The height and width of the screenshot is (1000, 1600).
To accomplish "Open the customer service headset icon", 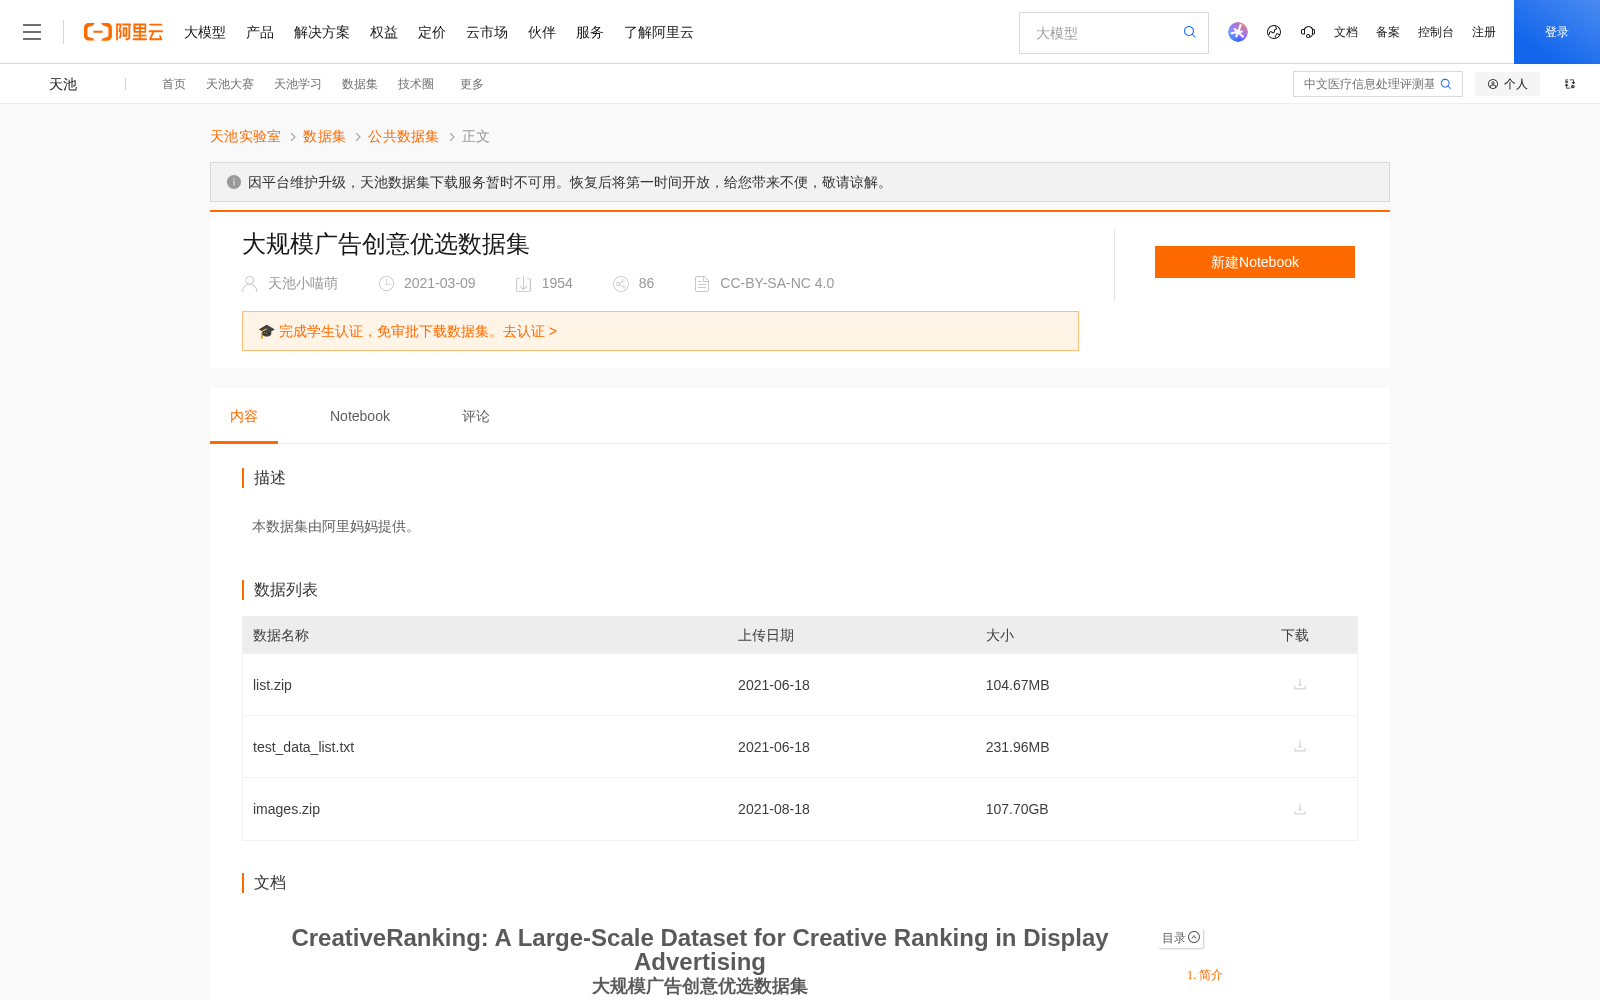I will click(1308, 32).
